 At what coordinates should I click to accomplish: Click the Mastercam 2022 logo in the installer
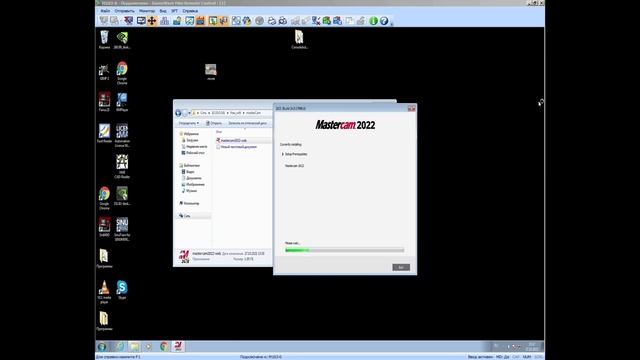tap(345, 125)
